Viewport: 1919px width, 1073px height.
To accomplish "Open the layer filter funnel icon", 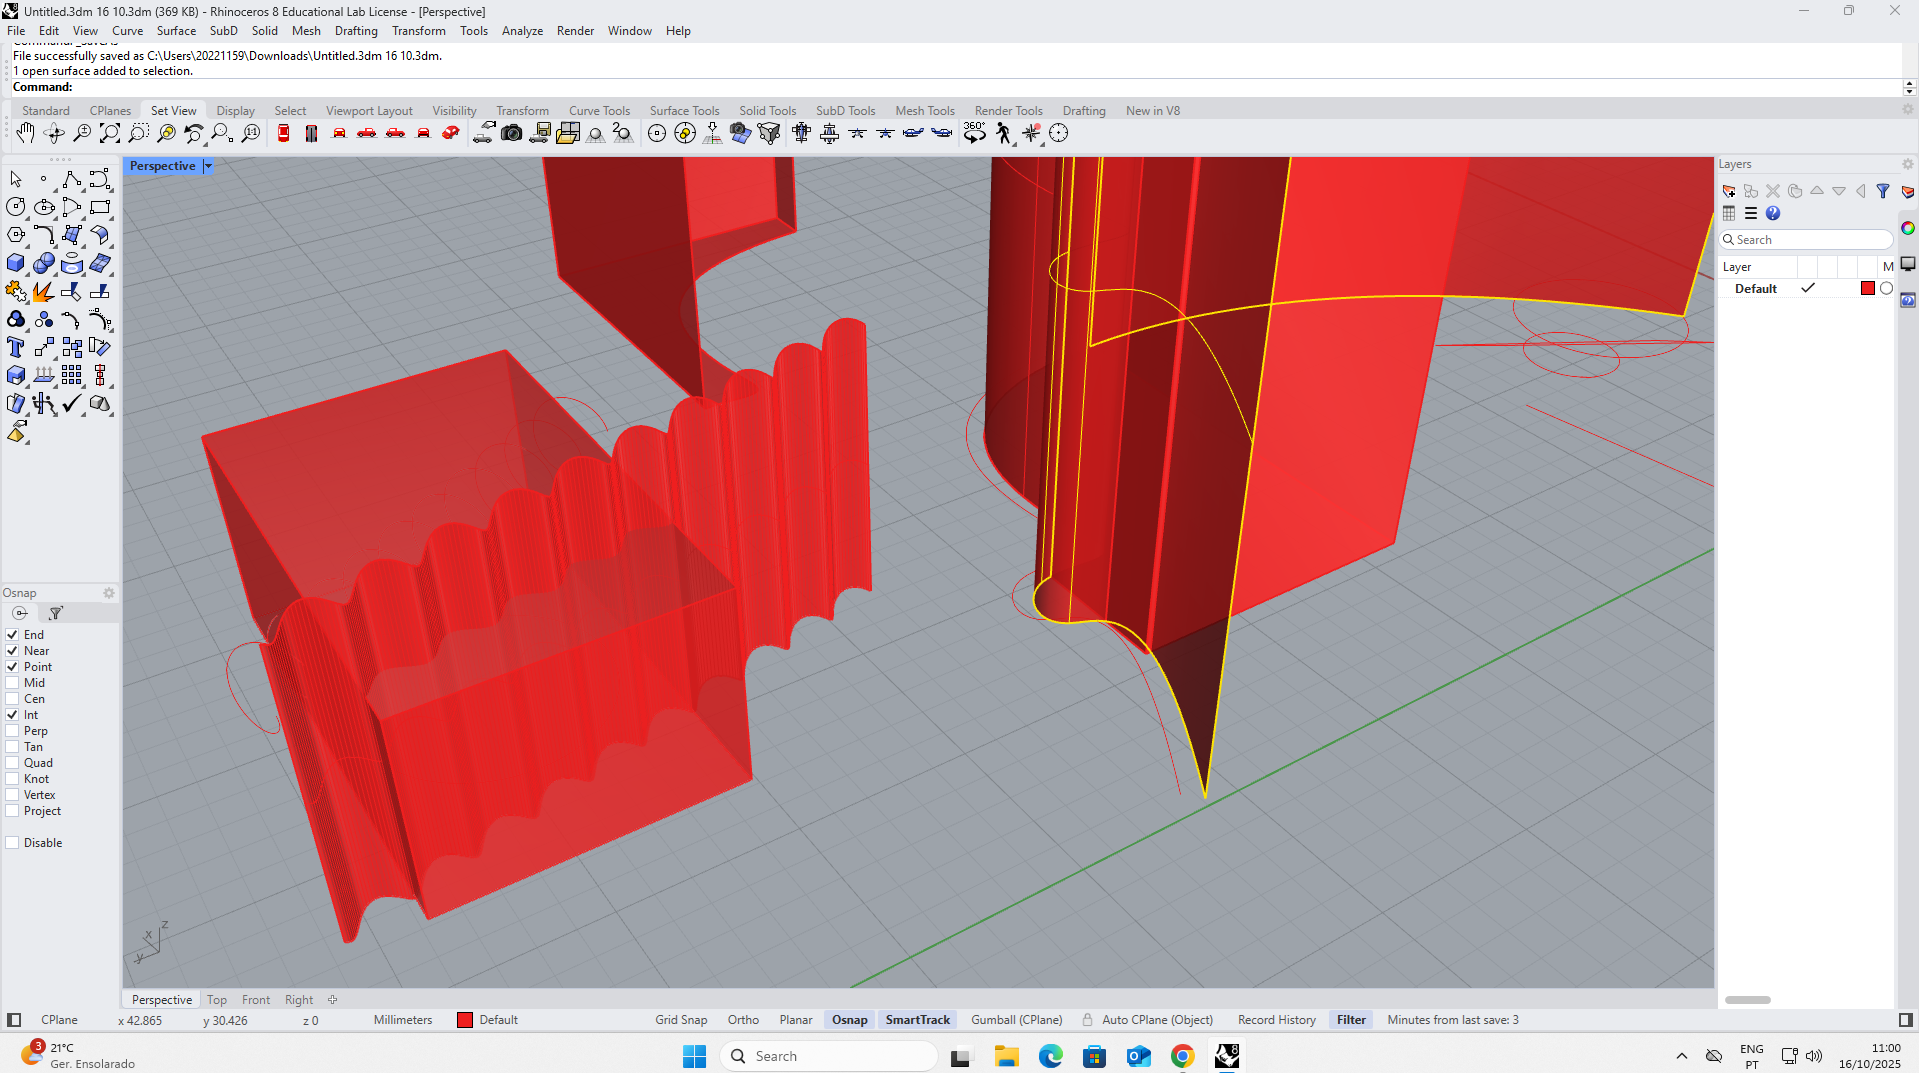I will (x=1883, y=191).
